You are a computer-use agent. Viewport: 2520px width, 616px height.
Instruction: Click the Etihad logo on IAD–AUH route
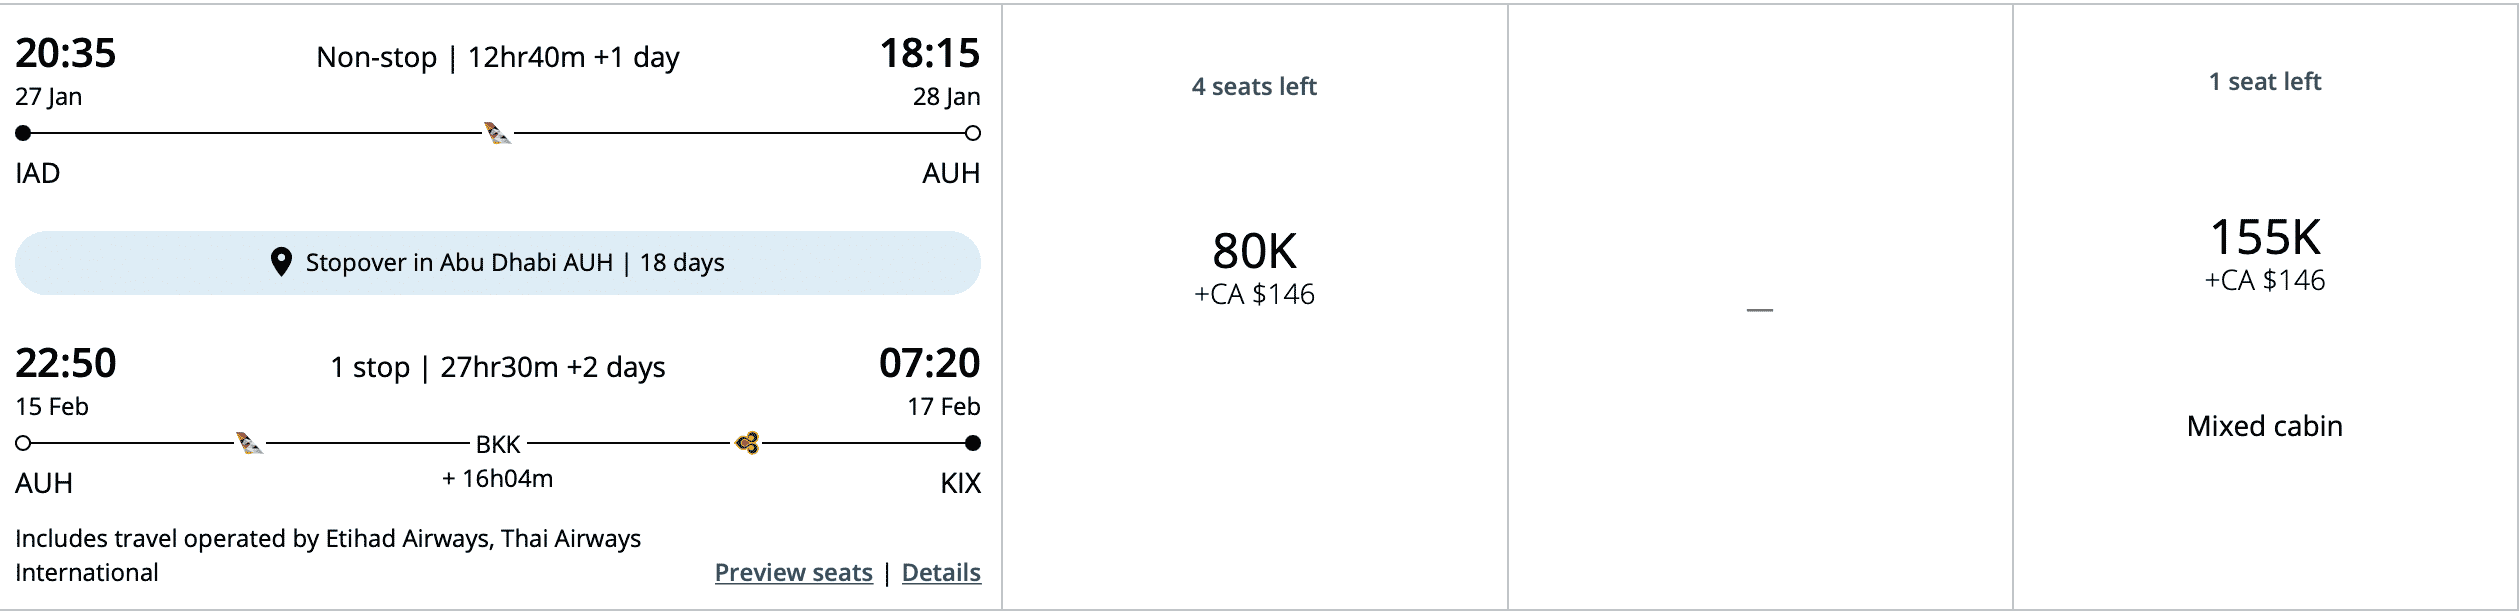click(498, 133)
